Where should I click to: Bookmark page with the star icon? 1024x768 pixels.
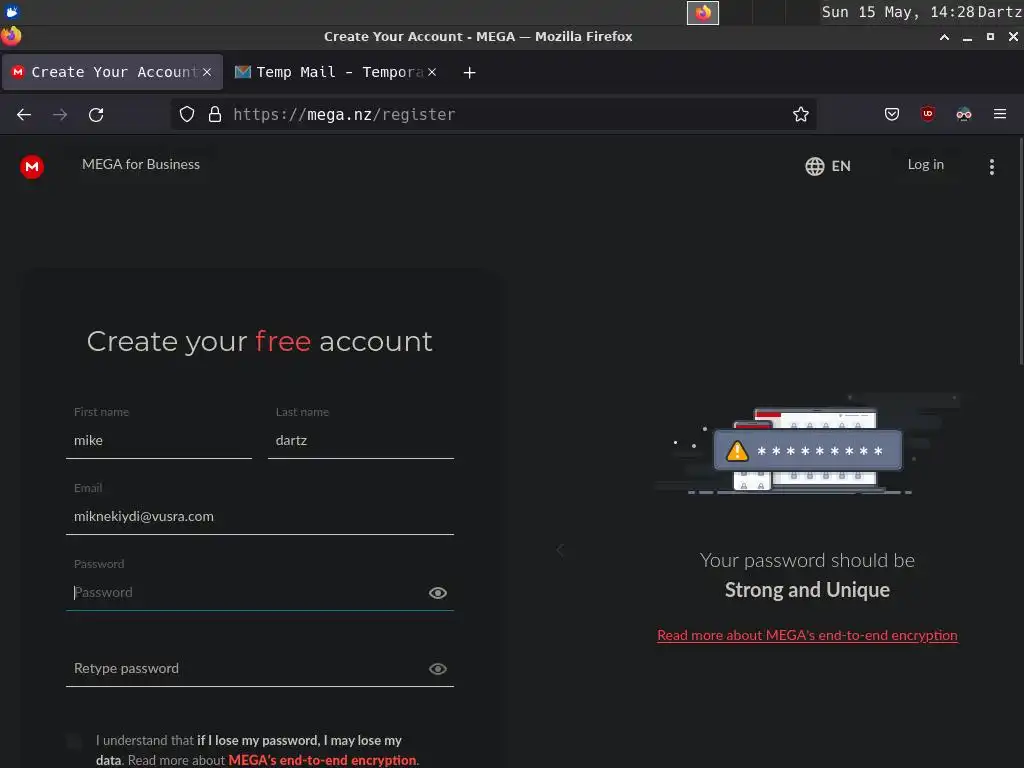[x=801, y=114]
